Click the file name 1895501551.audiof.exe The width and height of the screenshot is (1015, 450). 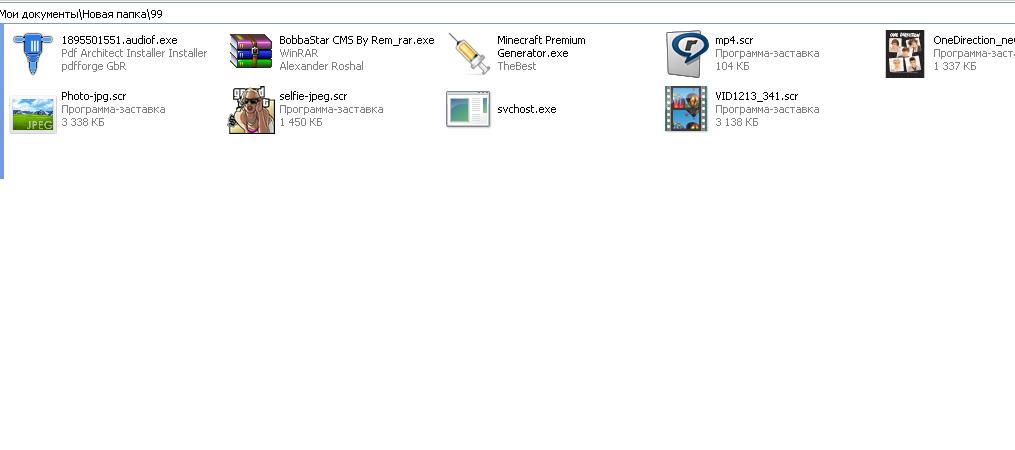[x=119, y=40]
